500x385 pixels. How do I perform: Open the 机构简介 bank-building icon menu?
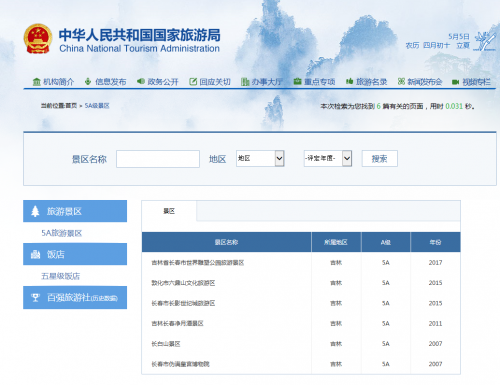pos(37,81)
